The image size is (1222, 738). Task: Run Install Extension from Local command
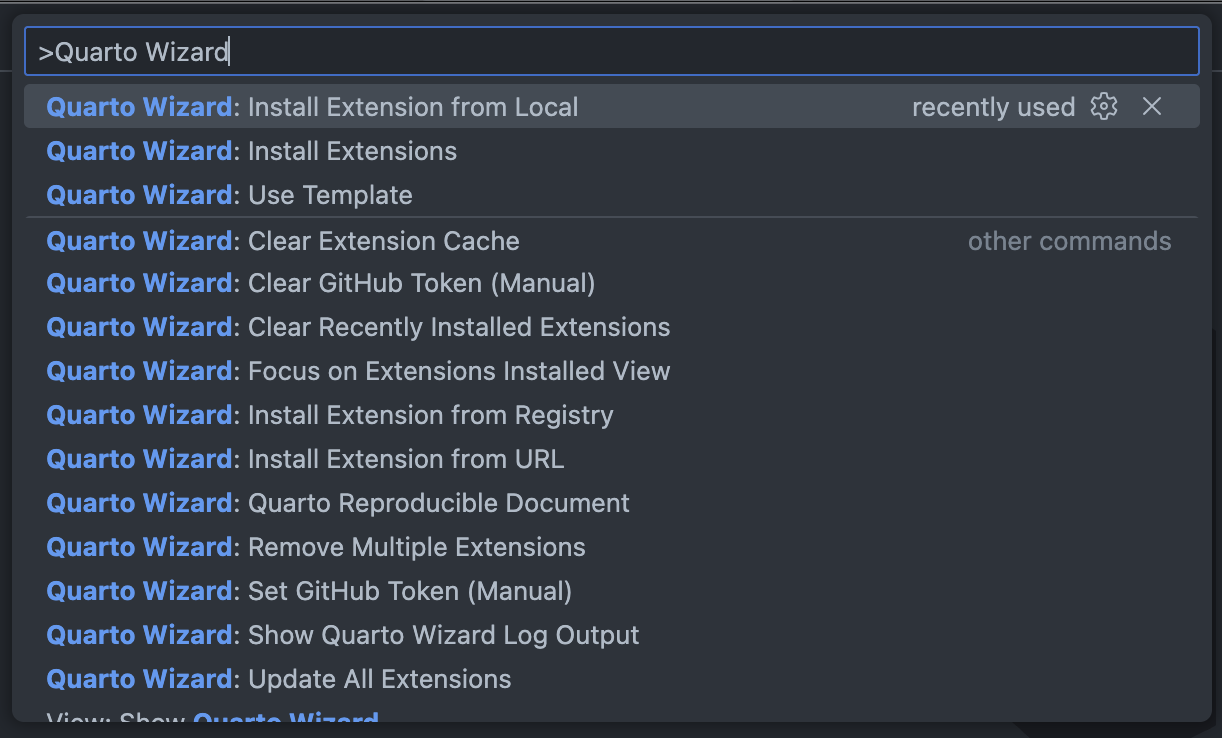click(312, 107)
